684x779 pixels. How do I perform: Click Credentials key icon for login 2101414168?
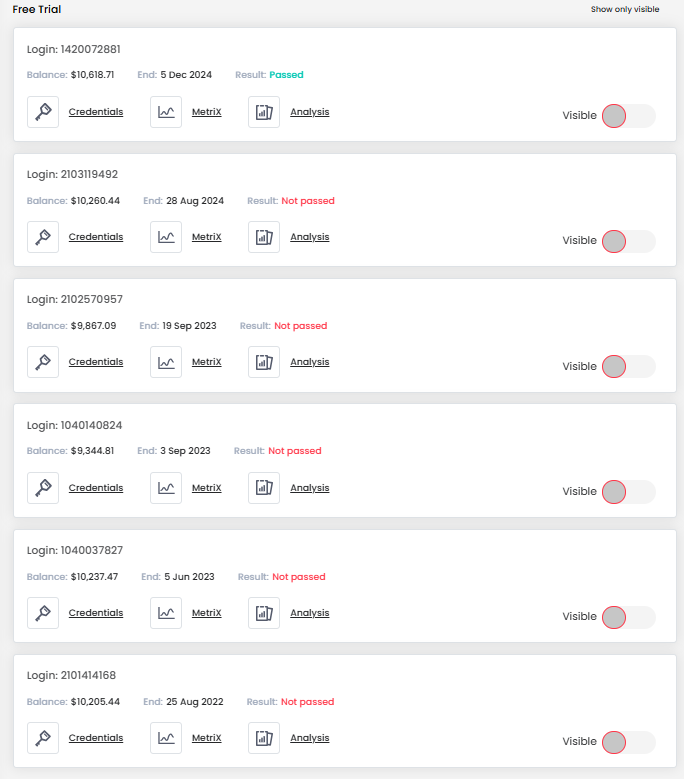[43, 738]
